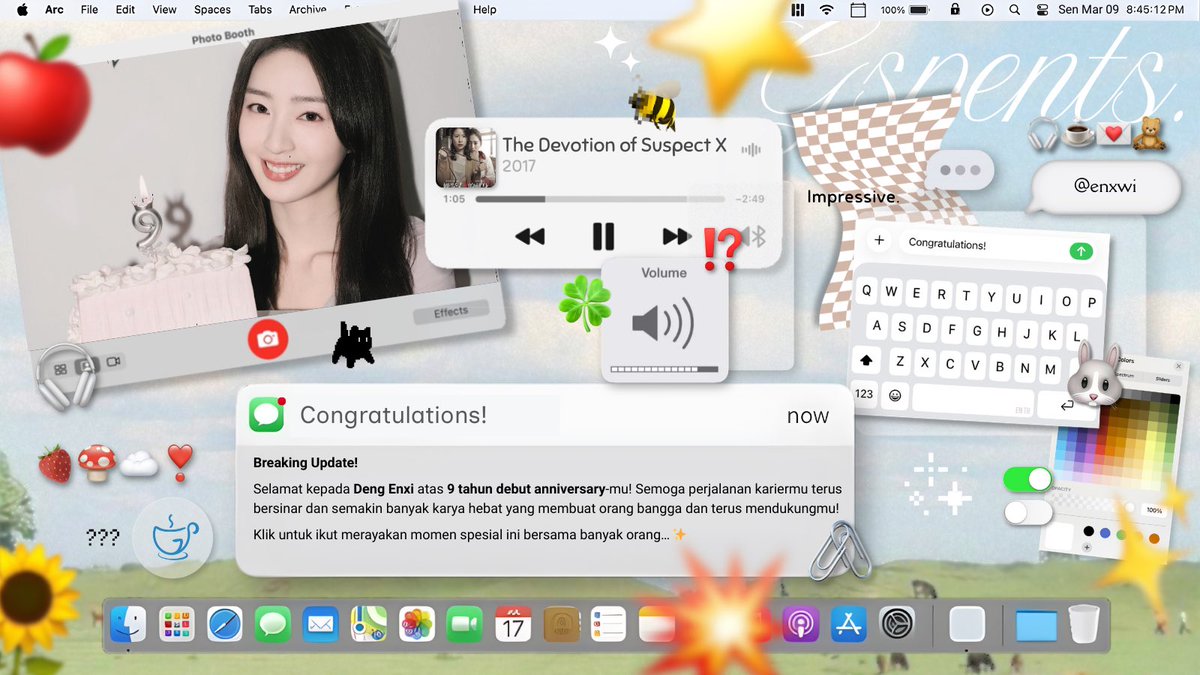Fast-forward the current track

[676, 237]
